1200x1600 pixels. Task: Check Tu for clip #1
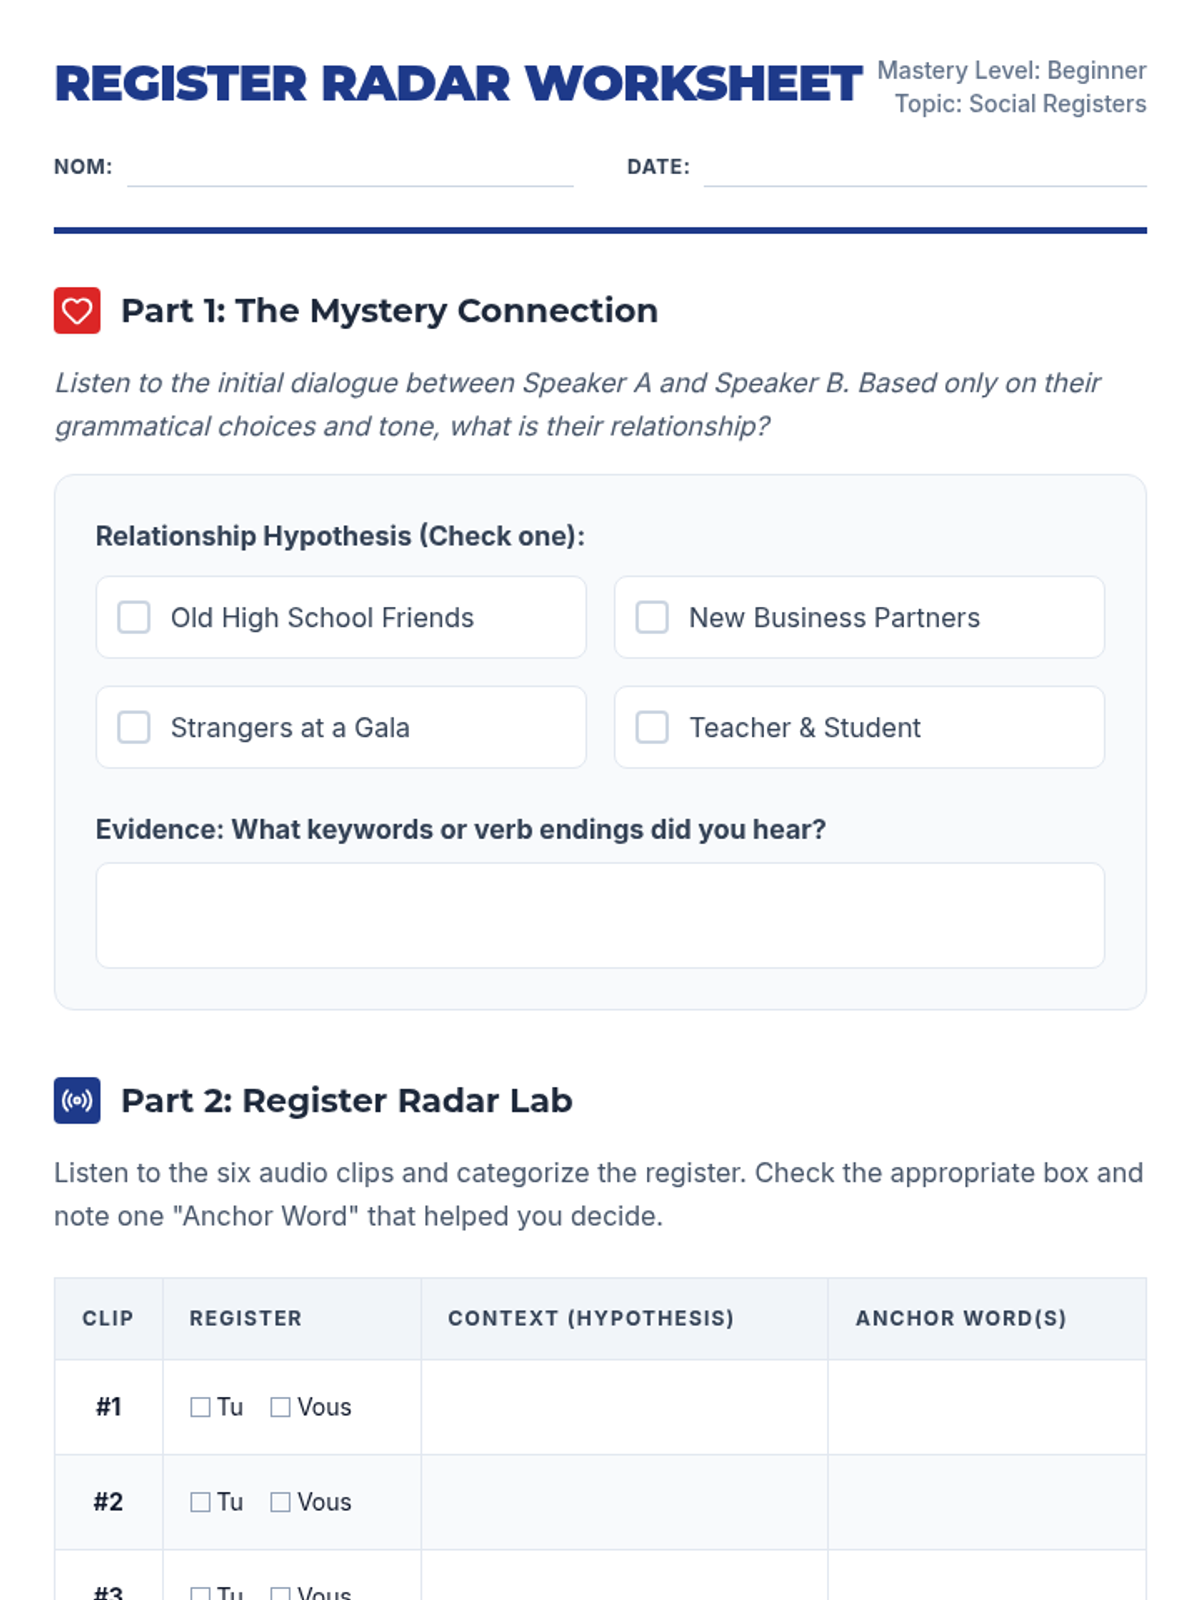coord(200,1407)
